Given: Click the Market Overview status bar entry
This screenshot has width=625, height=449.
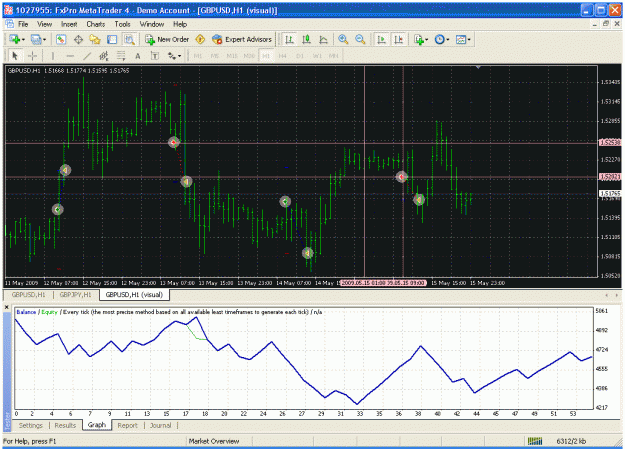Looking at the screenshot, I should pos(214,441).
